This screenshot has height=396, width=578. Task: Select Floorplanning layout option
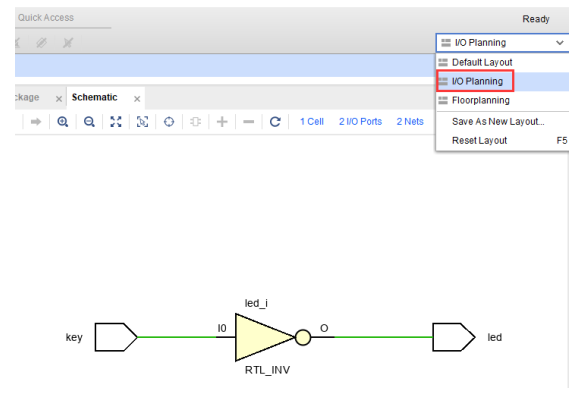pos(502,100)
